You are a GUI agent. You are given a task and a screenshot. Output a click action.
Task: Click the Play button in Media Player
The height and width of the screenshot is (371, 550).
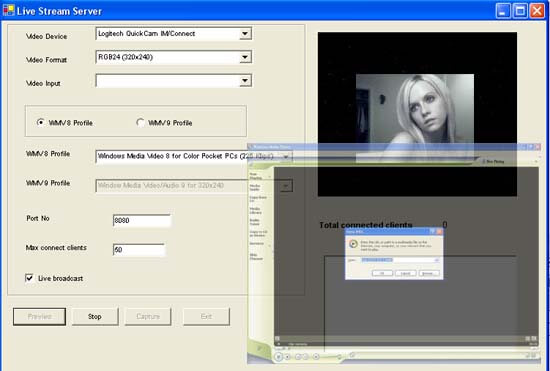point(278,357)
